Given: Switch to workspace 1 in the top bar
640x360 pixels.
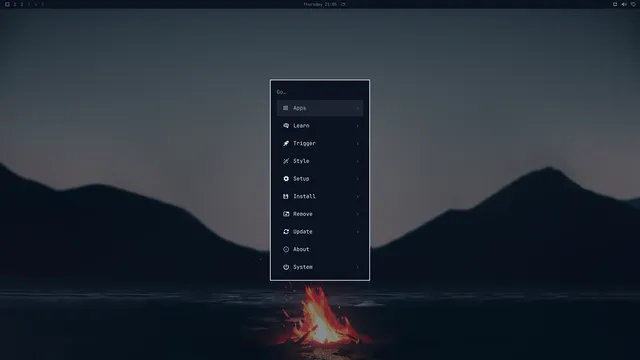Looking at the screenshot, I should coord(15,4).
